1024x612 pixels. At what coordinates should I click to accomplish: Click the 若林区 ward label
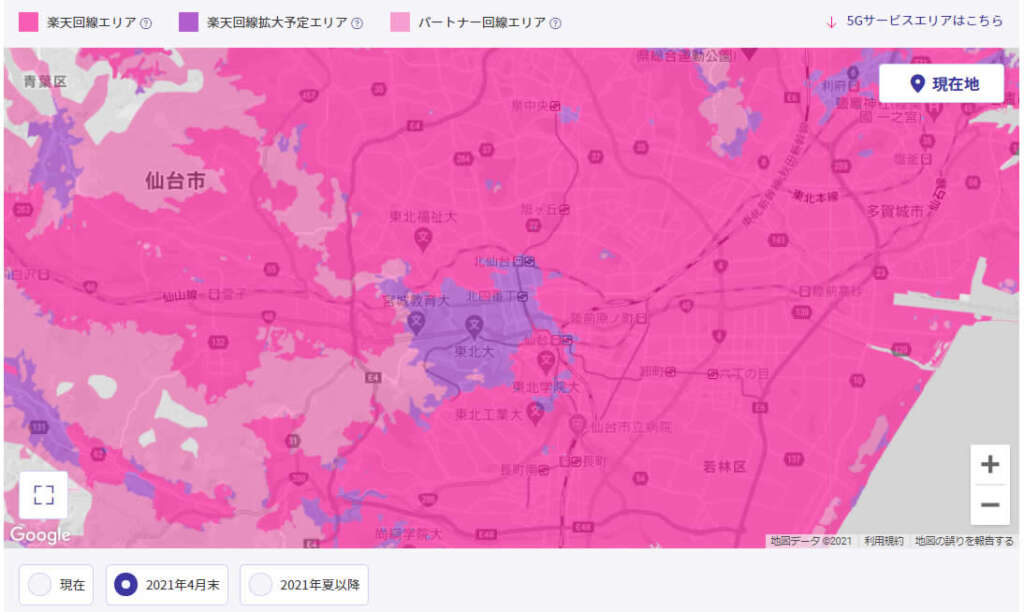(x=724, y=466)
